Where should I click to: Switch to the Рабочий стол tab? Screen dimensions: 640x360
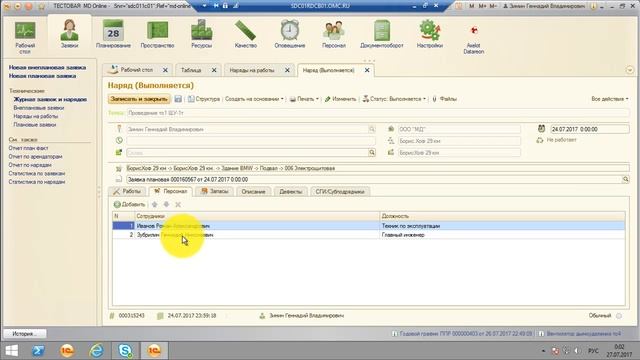click(x=136, y=70)
